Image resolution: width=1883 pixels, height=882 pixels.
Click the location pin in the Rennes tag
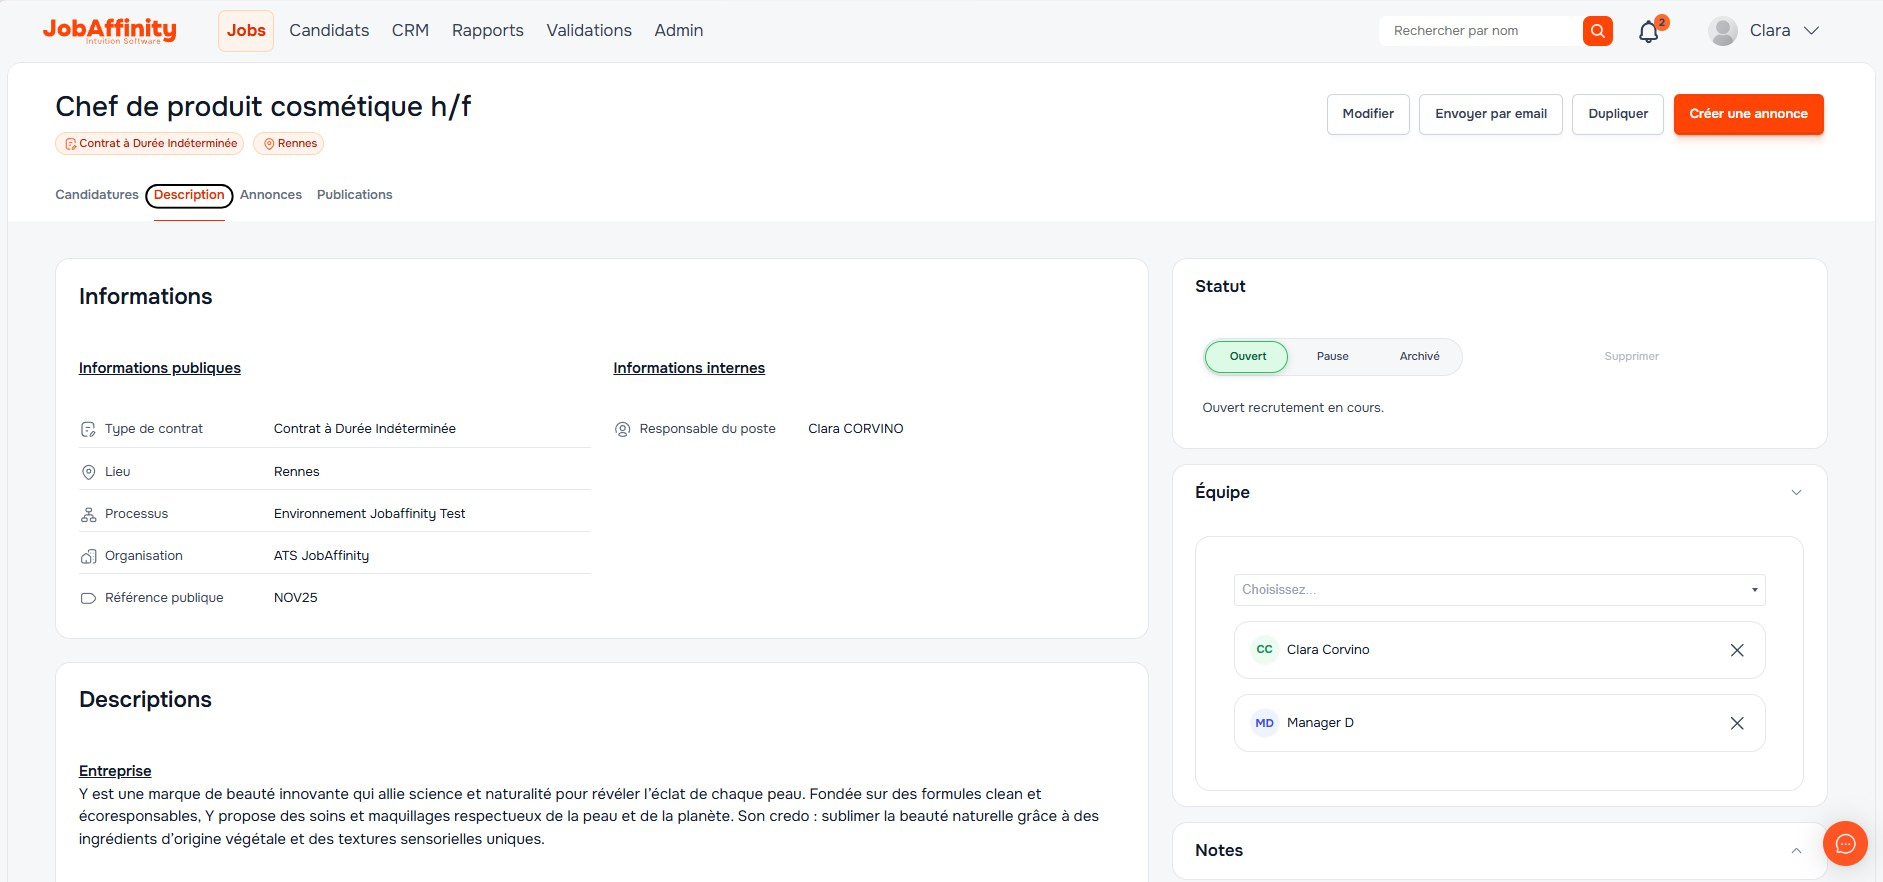click(x=269, y=144)
